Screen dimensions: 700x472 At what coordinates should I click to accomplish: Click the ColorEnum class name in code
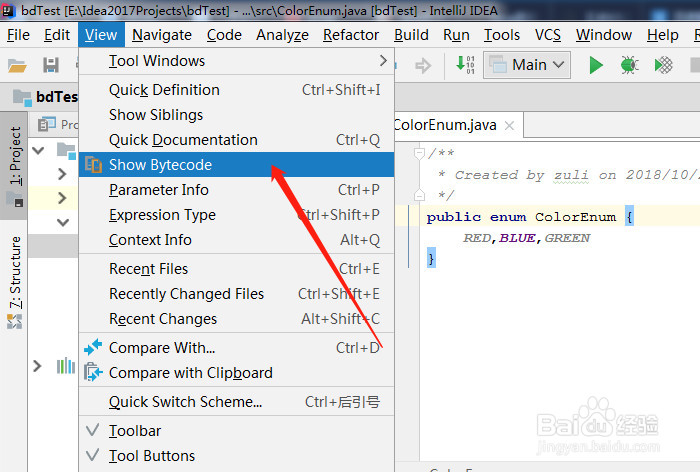pyautogui.click(x=575, y=217)
